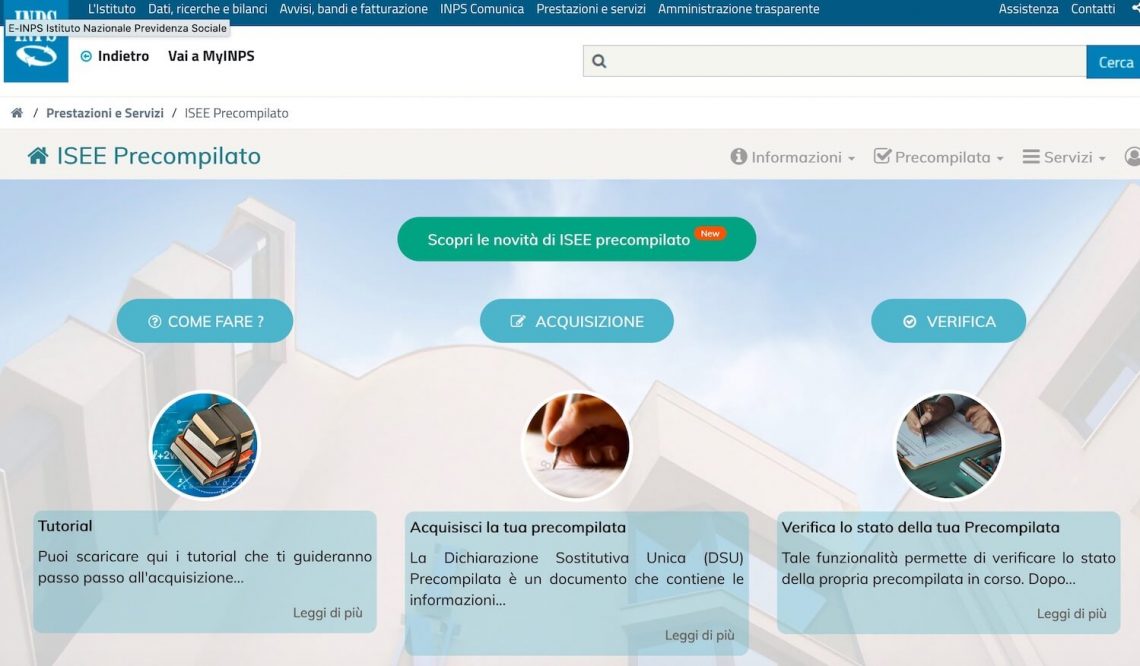Click the INPS logo
1140x666 pixels.
click(x=36, y=42)
